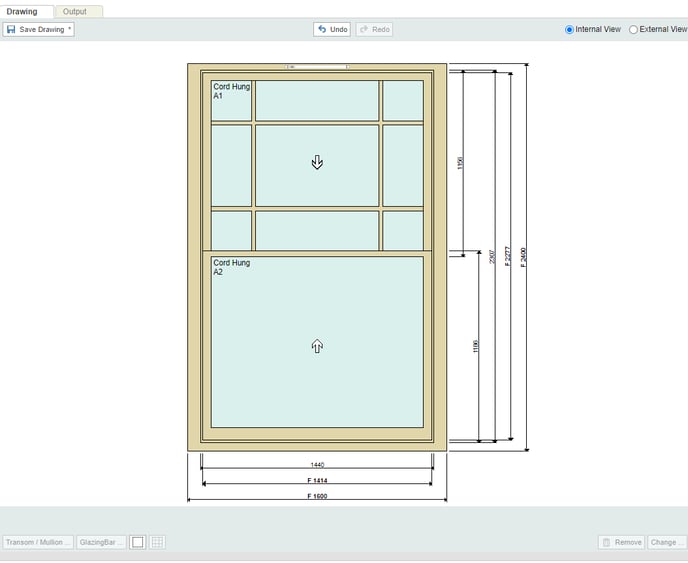Viewport: 688px width, 563px height.
Task: Click the single pane square icon
Action: point(138,542)
